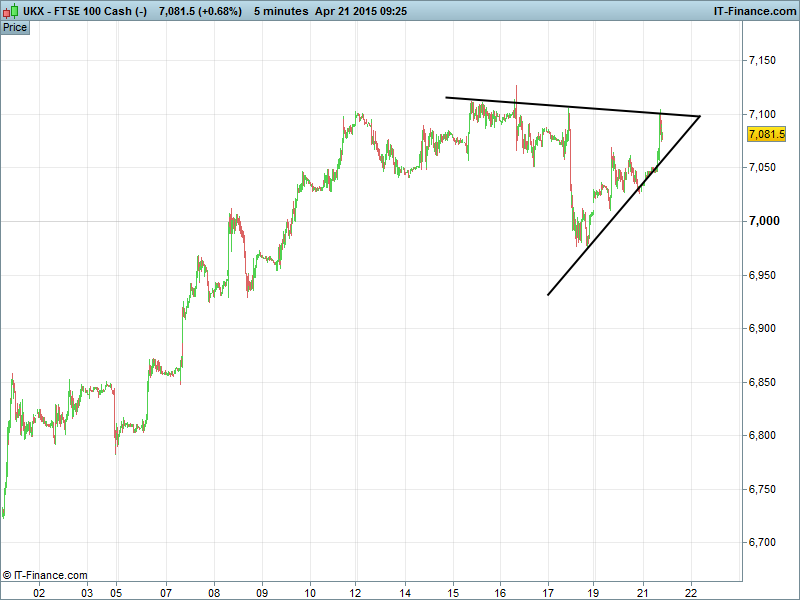The width and height of the screenshot is (800, 600).
Task: Select the upper descending resistance trendline
Action: (570, 106)
